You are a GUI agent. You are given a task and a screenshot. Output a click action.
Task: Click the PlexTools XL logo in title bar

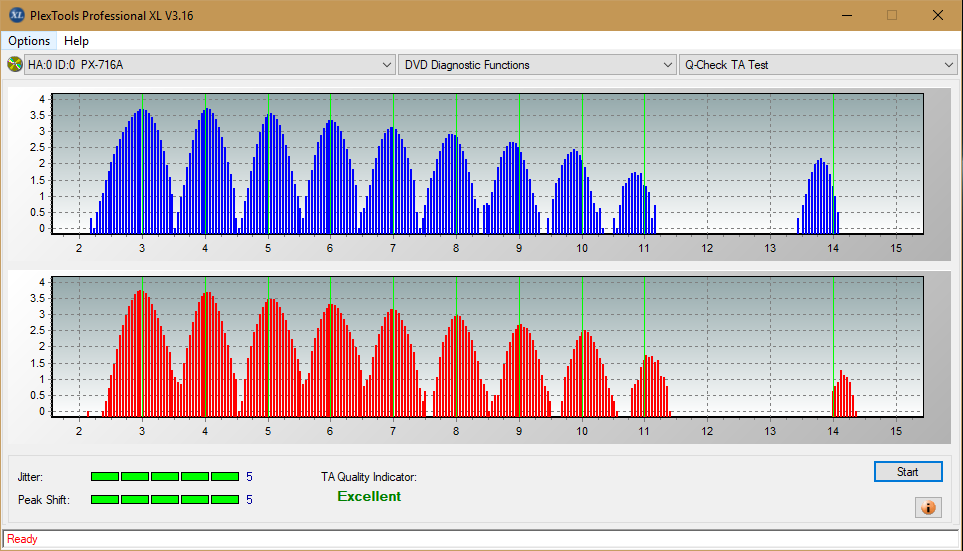[17, 15]
